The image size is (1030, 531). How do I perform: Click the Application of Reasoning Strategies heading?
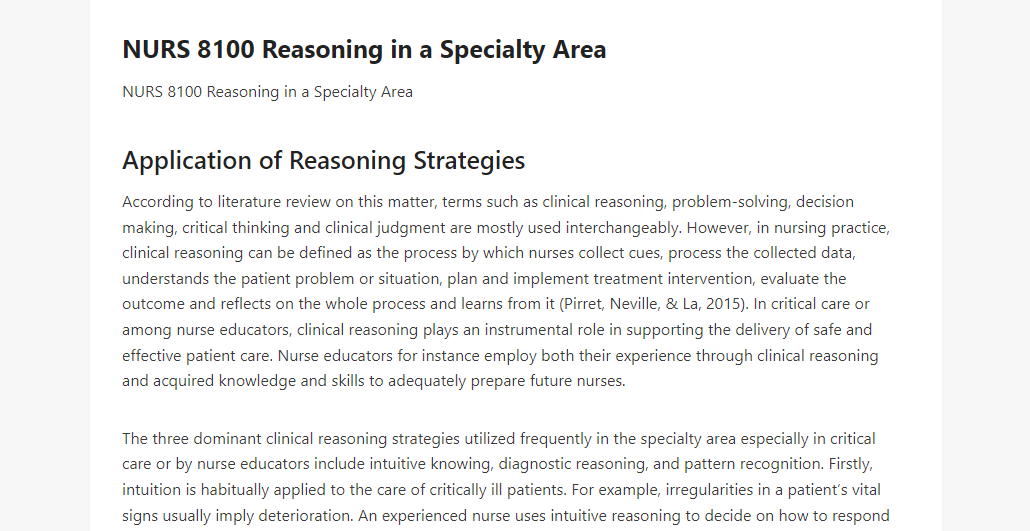point(323,160)
